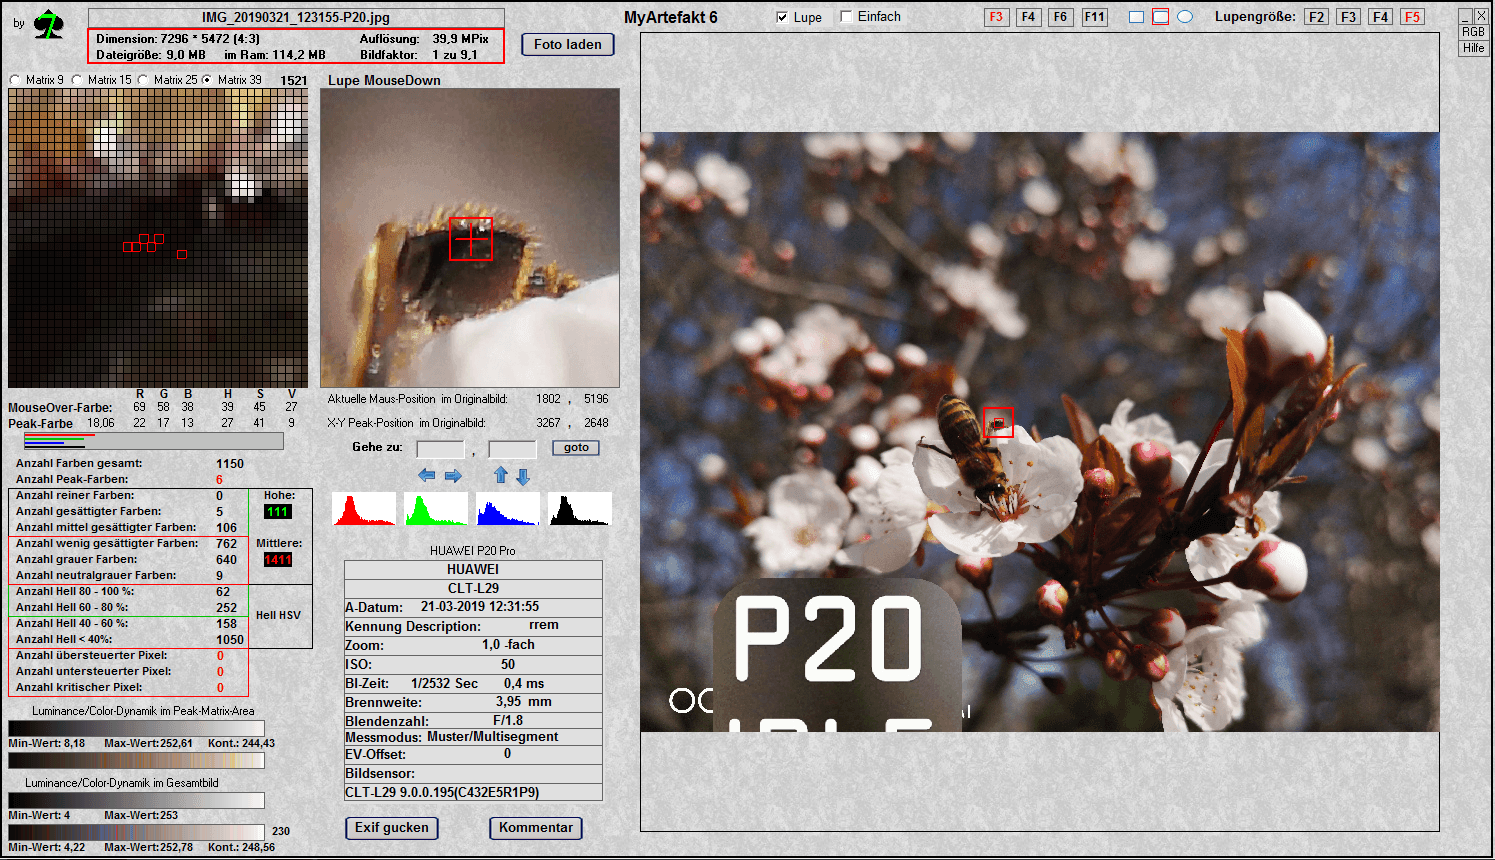Viewport: 1495px width, 860px height.
Task: Click the A-Datum 21-03-2019 12:31:55 row
Action: point(473,607)
